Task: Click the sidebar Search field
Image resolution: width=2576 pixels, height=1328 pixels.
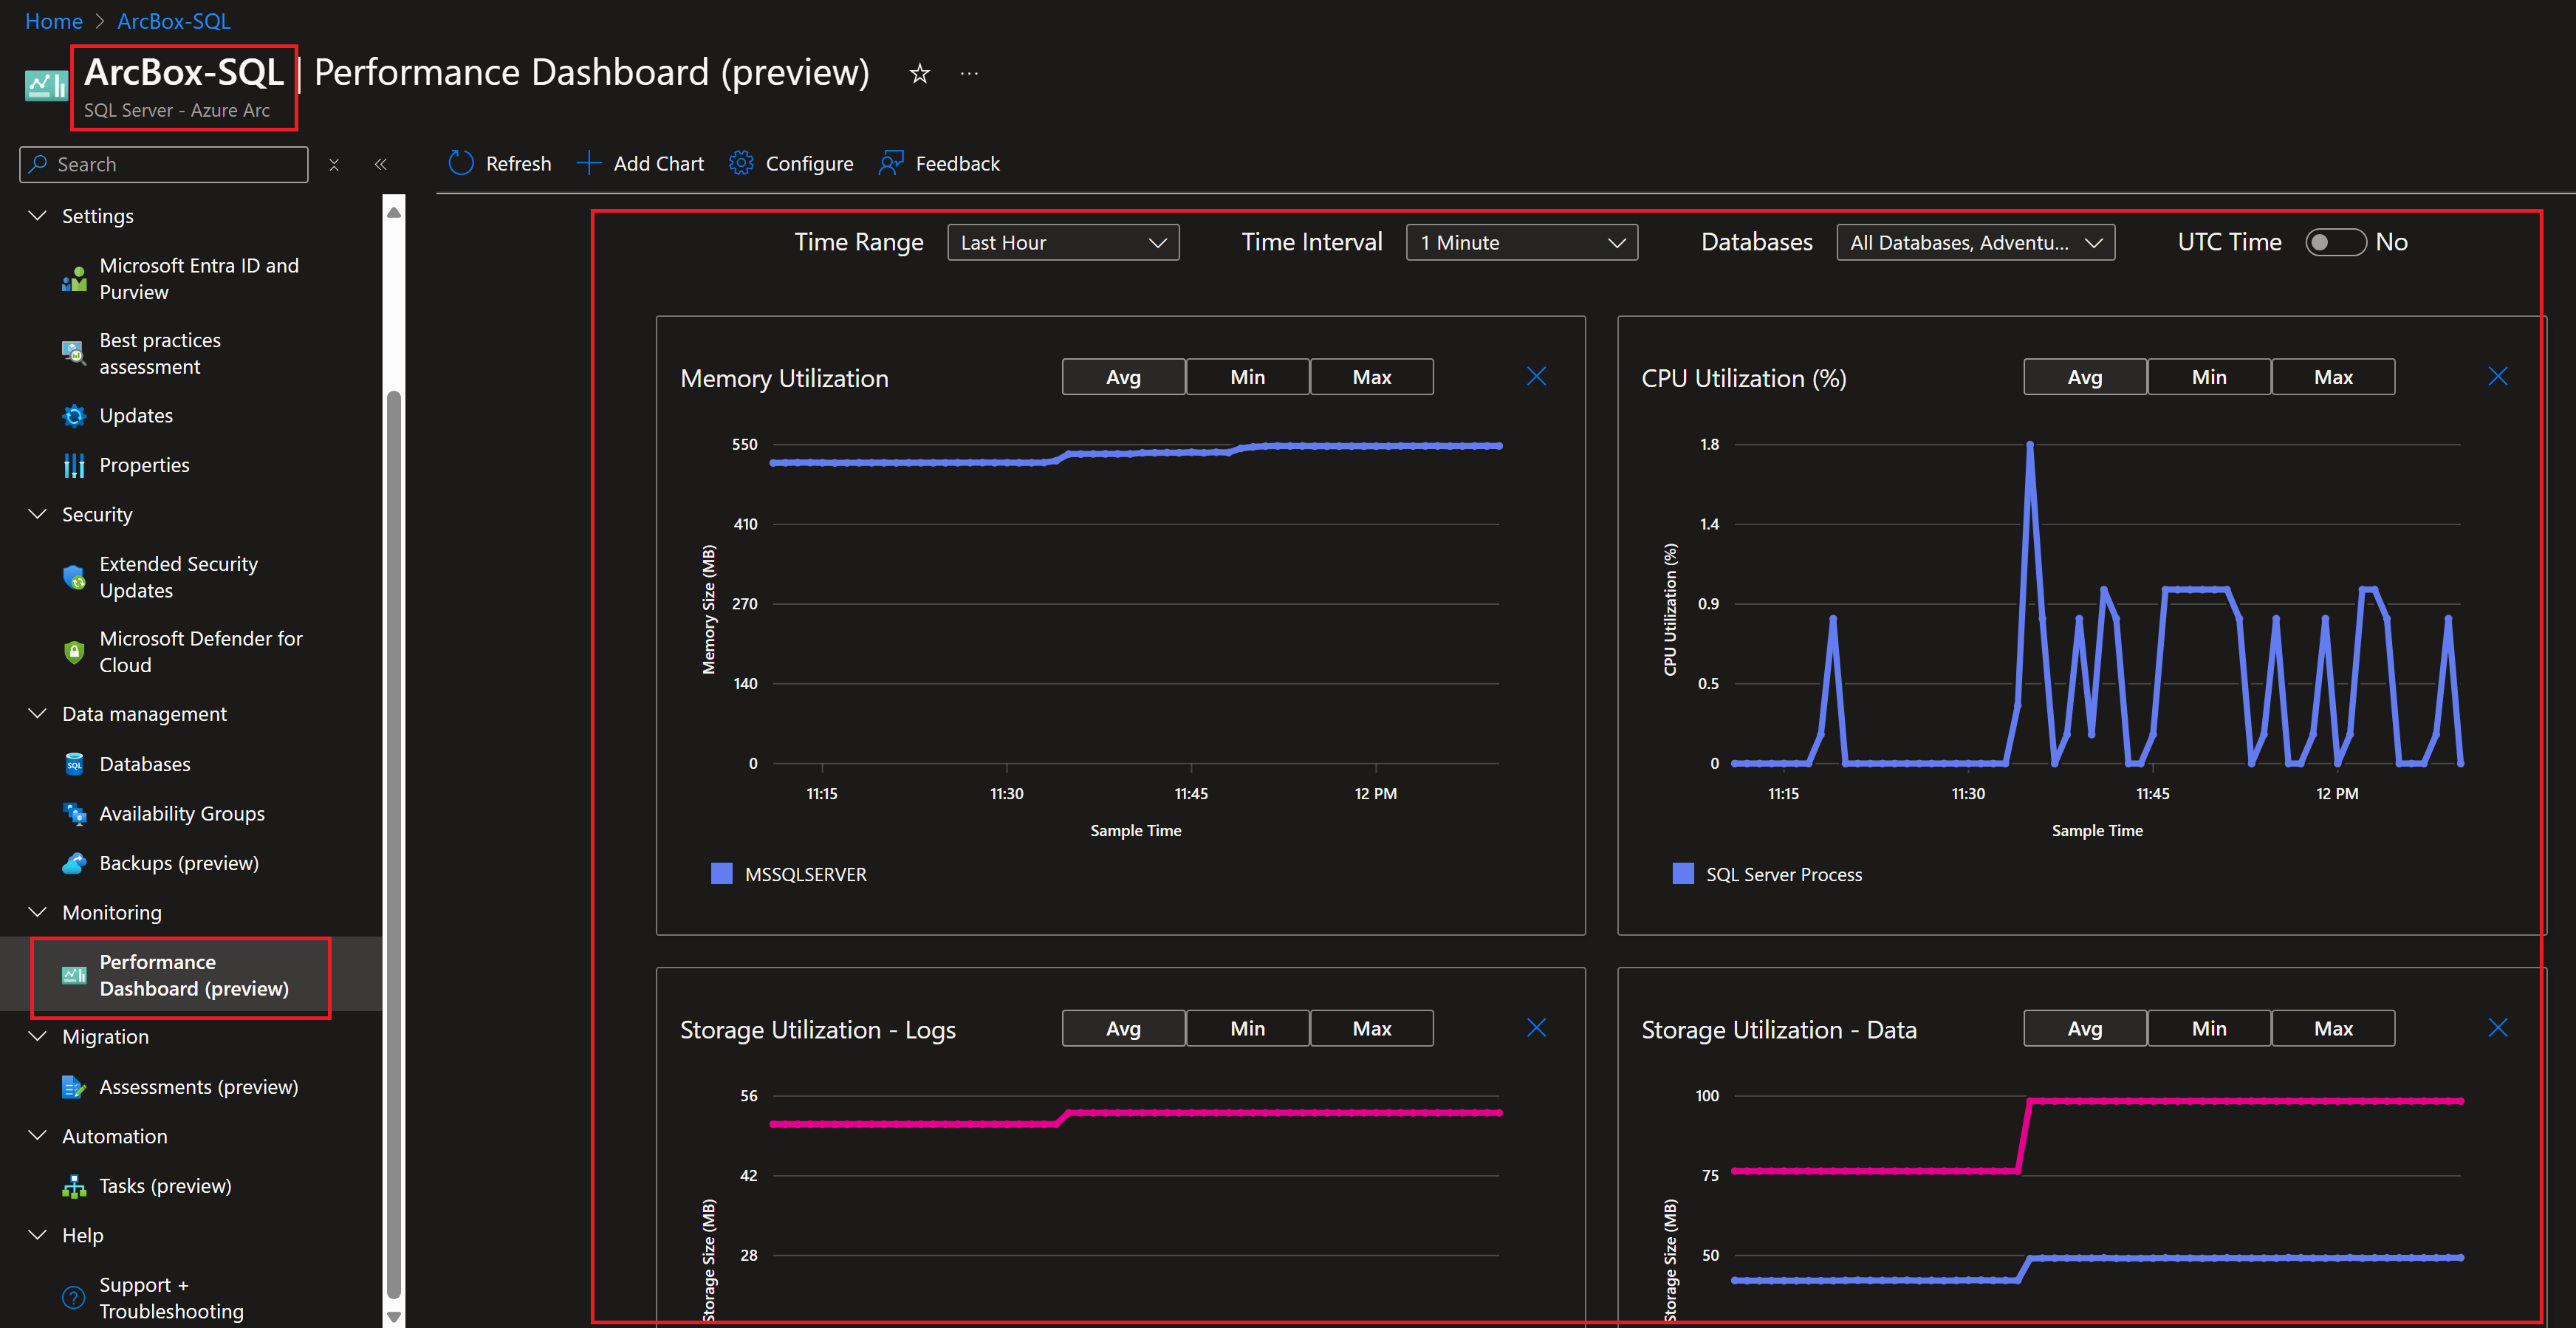Action: [165, 164]
